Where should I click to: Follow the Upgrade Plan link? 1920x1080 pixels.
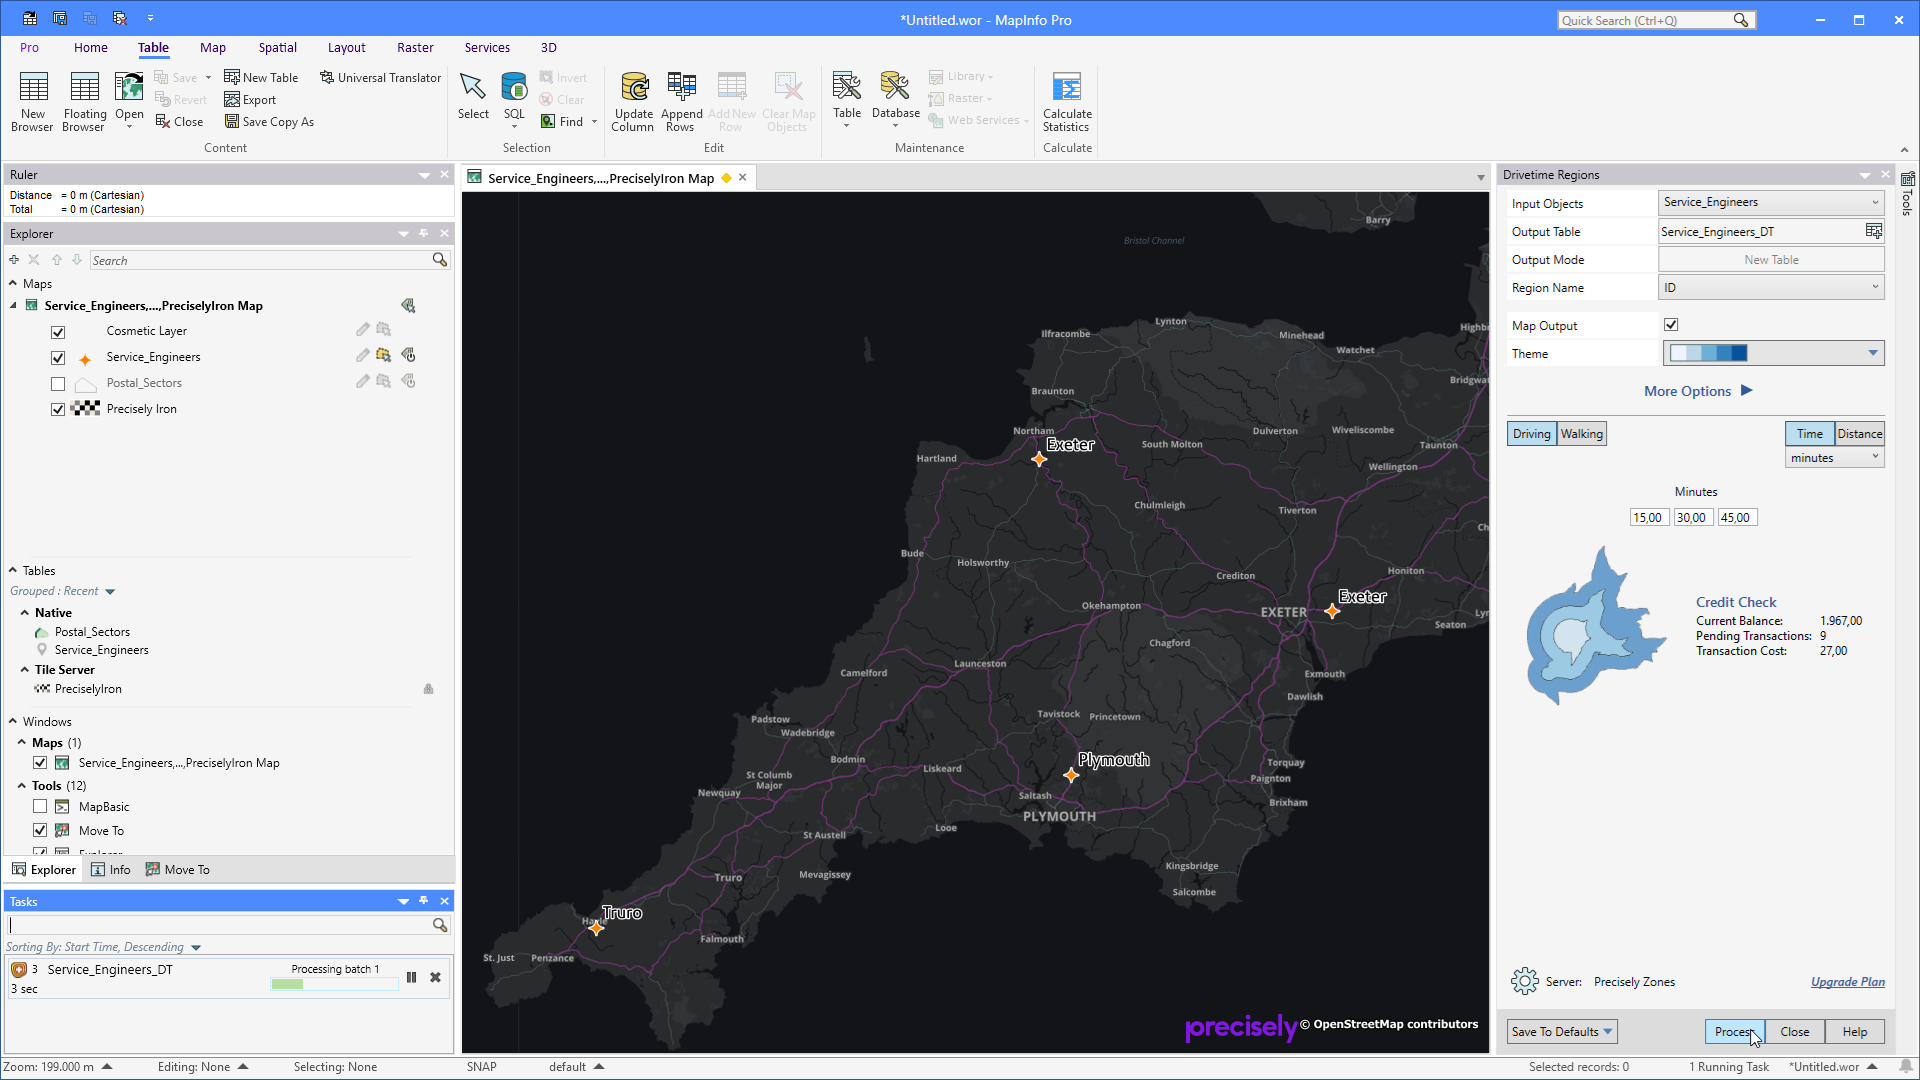[1848, 981]
